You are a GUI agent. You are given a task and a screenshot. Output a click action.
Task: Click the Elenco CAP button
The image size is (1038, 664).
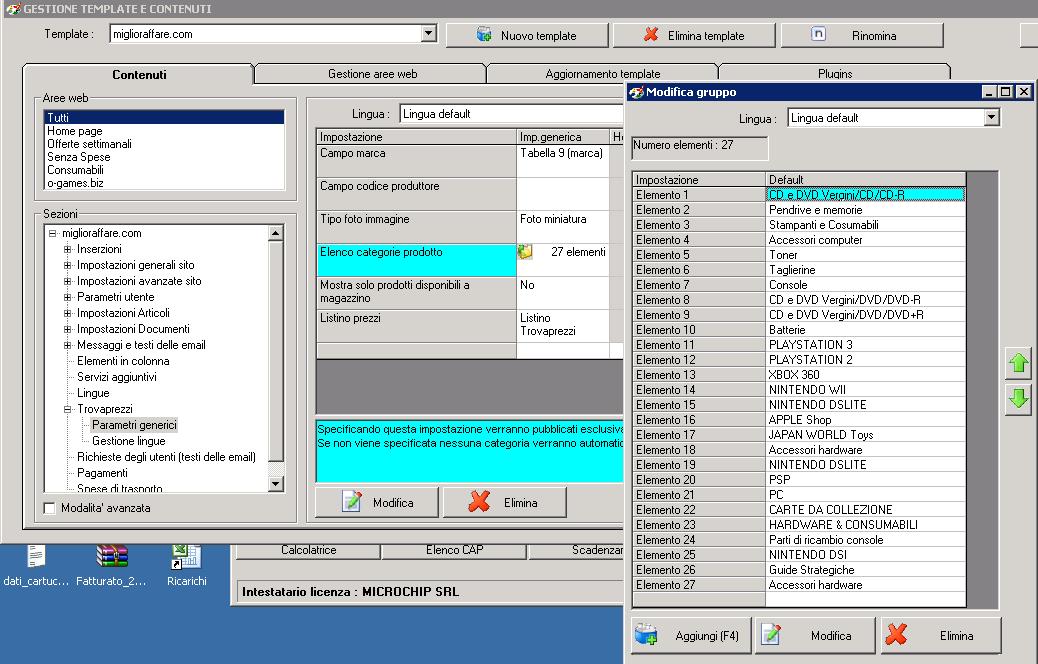pyautogui.click(x=454, y=550)
